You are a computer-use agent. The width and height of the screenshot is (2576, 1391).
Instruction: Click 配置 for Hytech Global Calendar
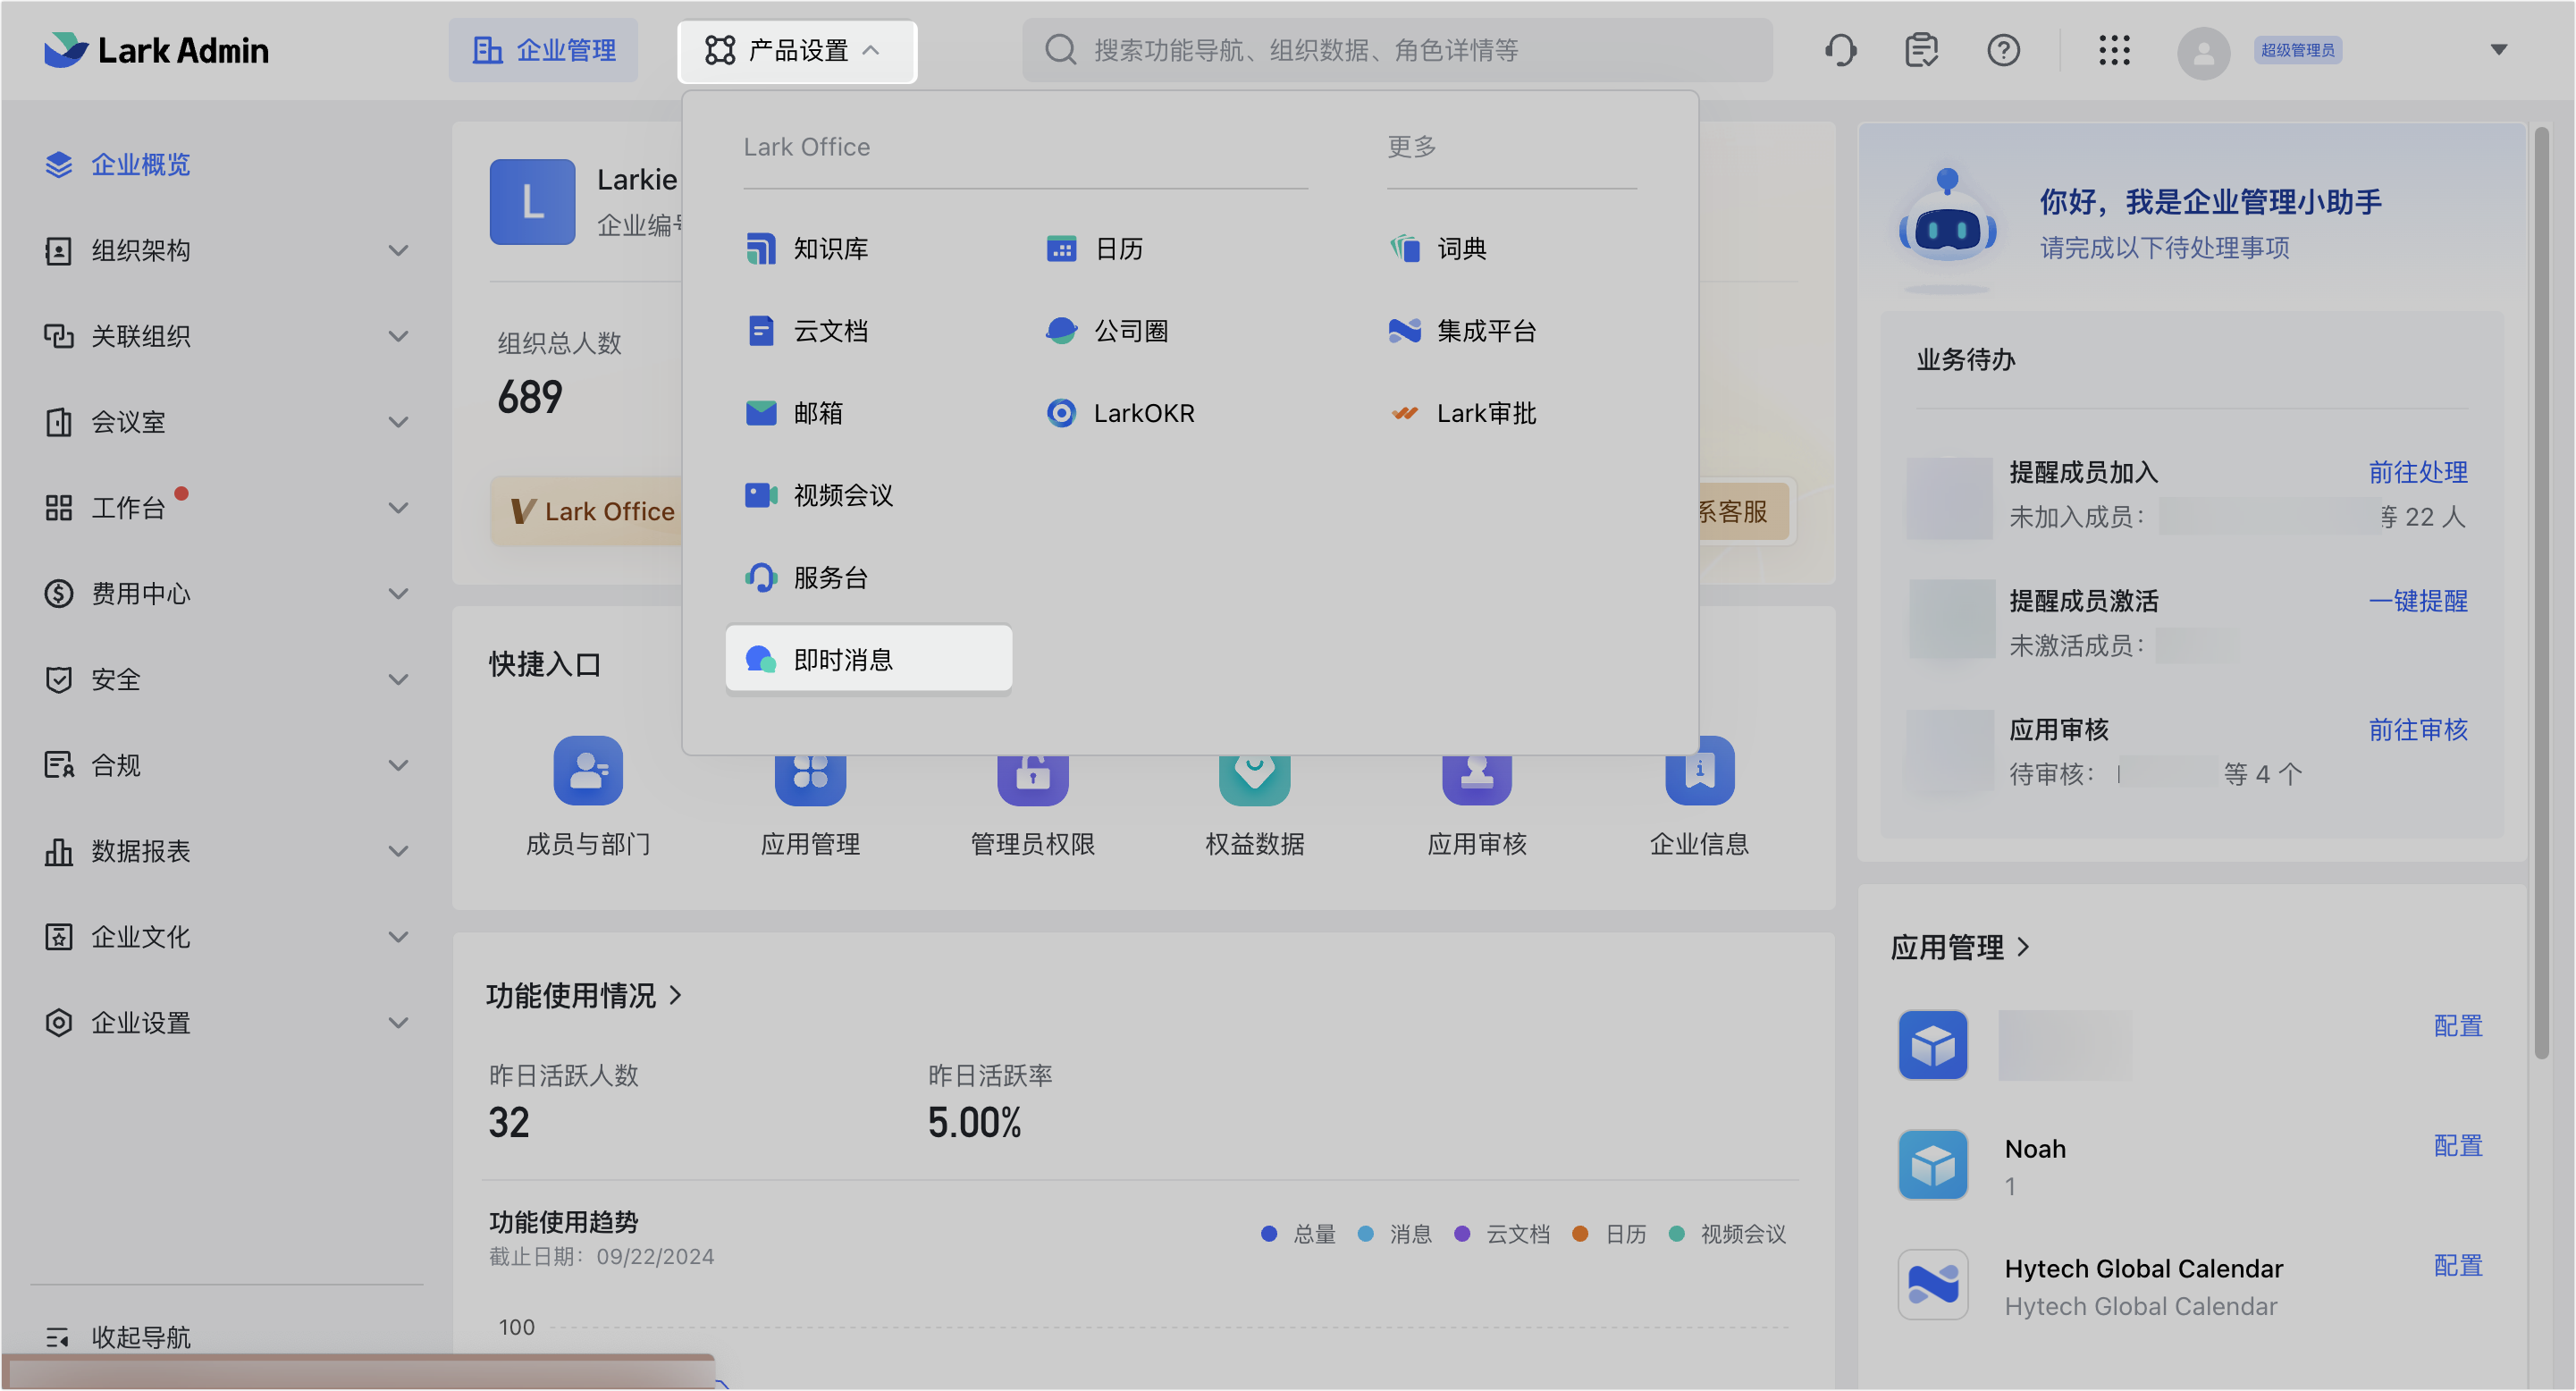[2457, 1265]
